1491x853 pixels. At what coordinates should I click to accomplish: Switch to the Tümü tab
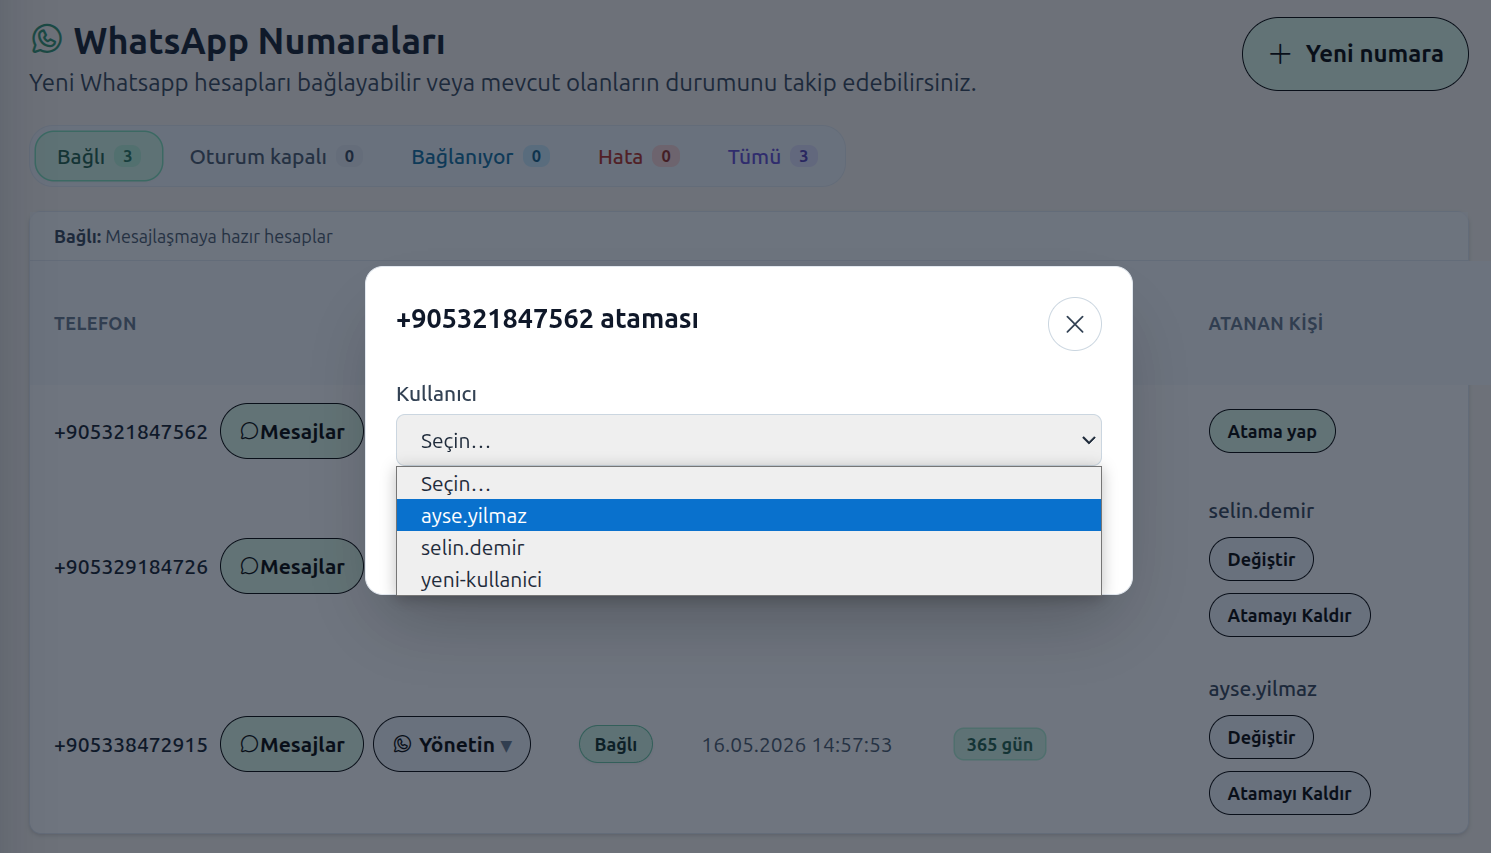(x=772, y=156)
